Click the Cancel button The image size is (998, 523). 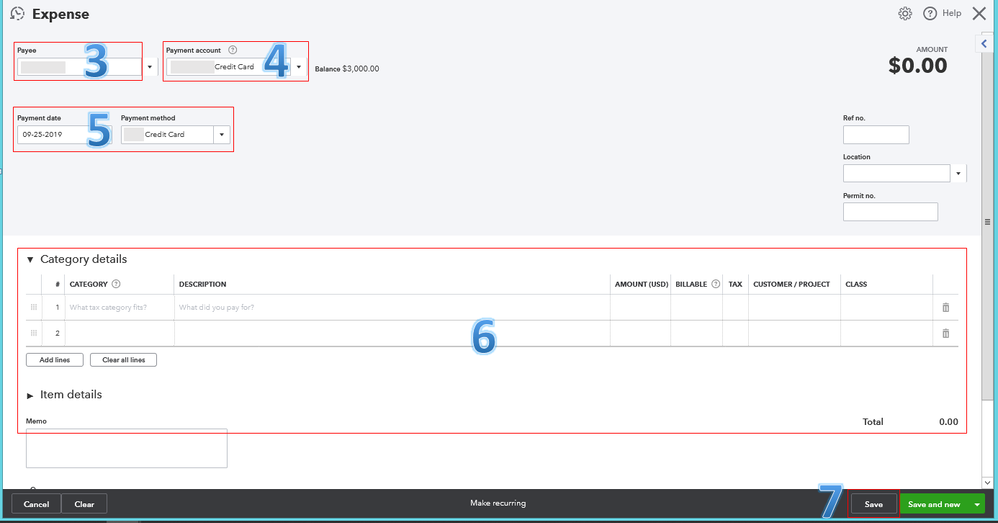(x=36, y=504)
